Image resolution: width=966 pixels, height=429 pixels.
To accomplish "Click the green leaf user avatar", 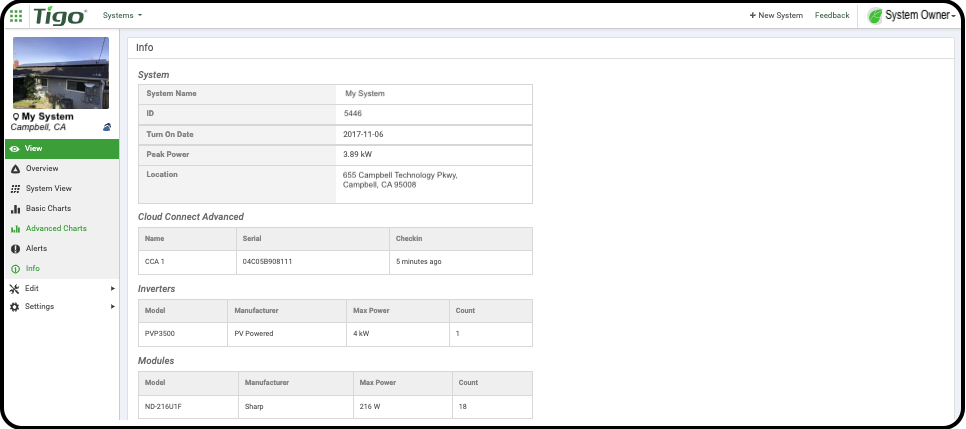I will click(874, 16).
